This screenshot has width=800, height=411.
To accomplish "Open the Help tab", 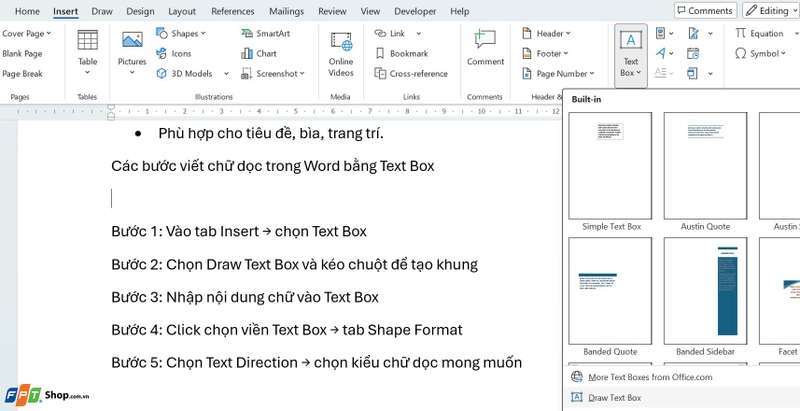I will [x=460, y=11].
